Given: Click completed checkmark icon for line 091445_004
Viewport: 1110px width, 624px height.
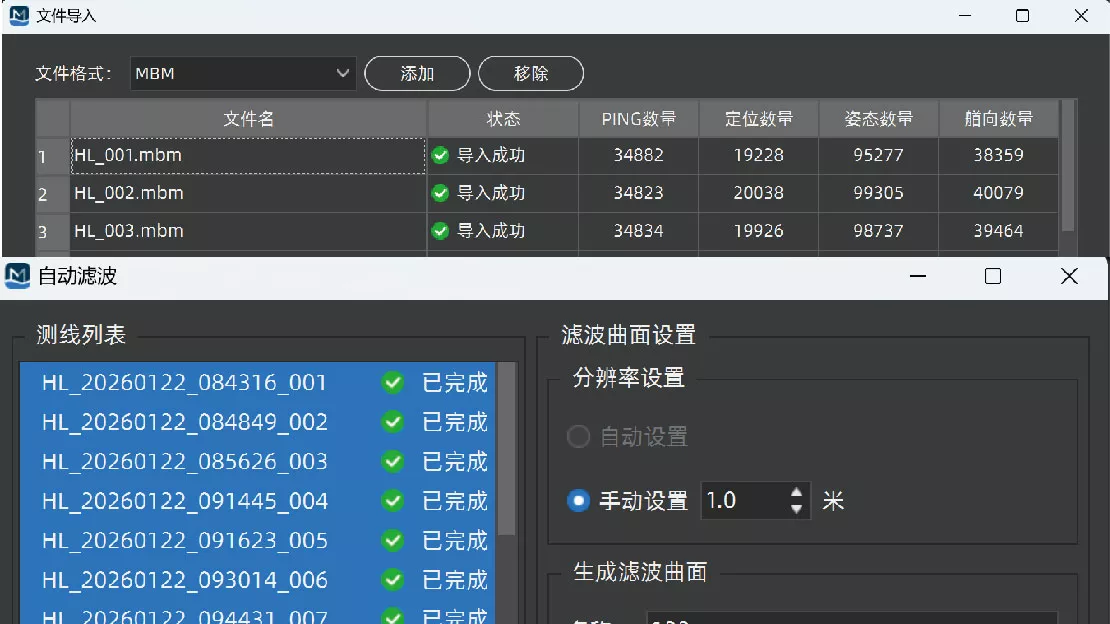Looking at the screenshot, I should point(393,501).
